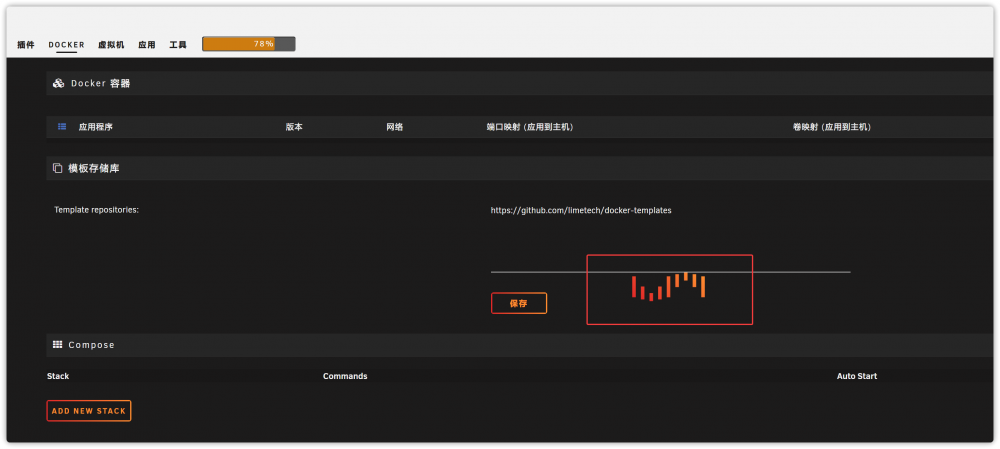1000x449 pixels.
Task: Click the 应用程序 column header
Action: (x=96, y=127)
